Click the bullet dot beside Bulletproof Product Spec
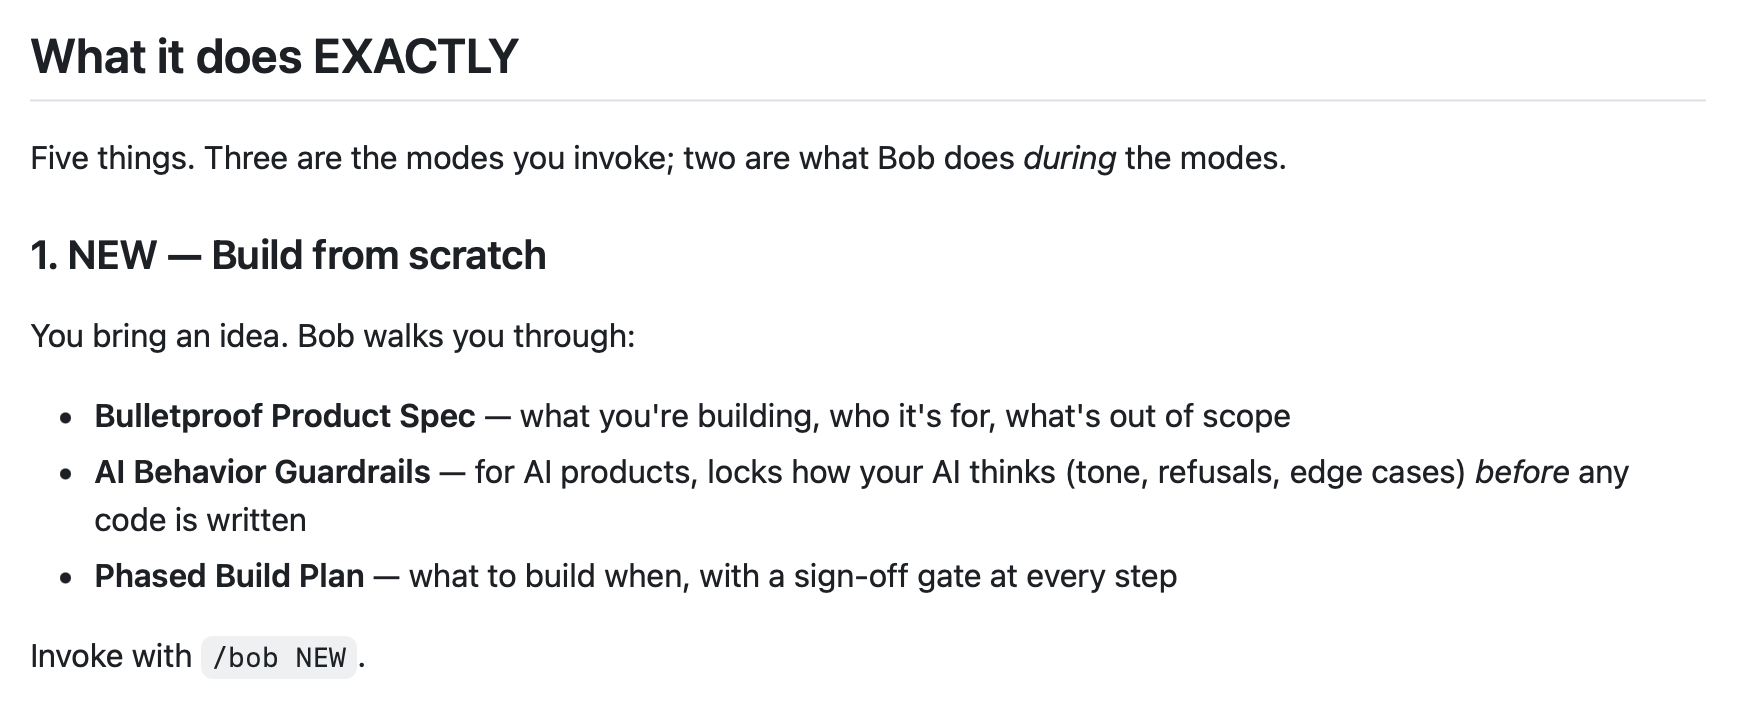This screenshot has height=720, width=1742. pyautogui.click(x=66, y=418)
